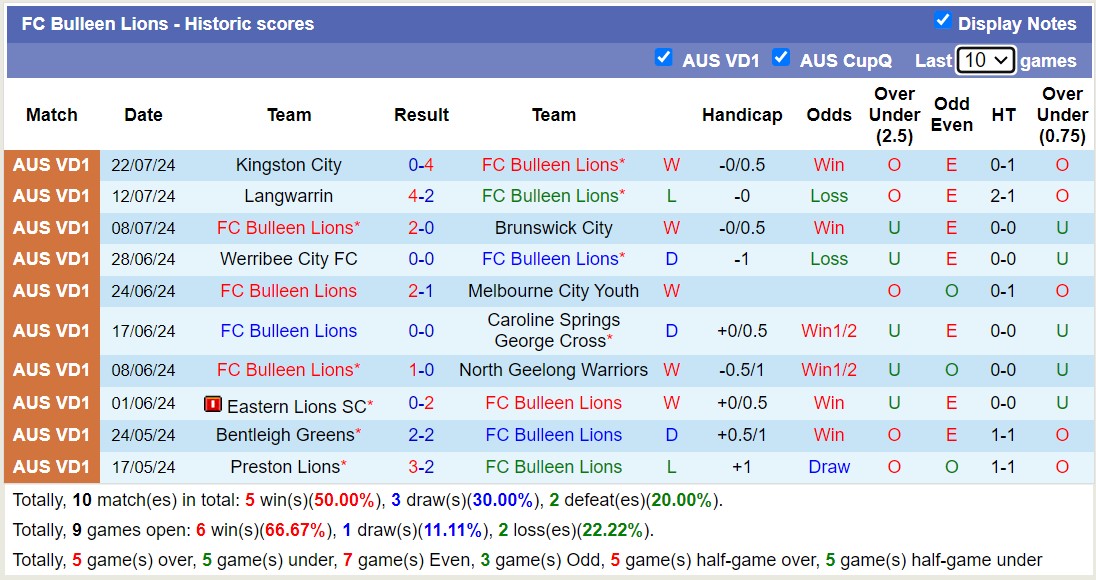Click North Geelong Warriors link

pos(553,369)
